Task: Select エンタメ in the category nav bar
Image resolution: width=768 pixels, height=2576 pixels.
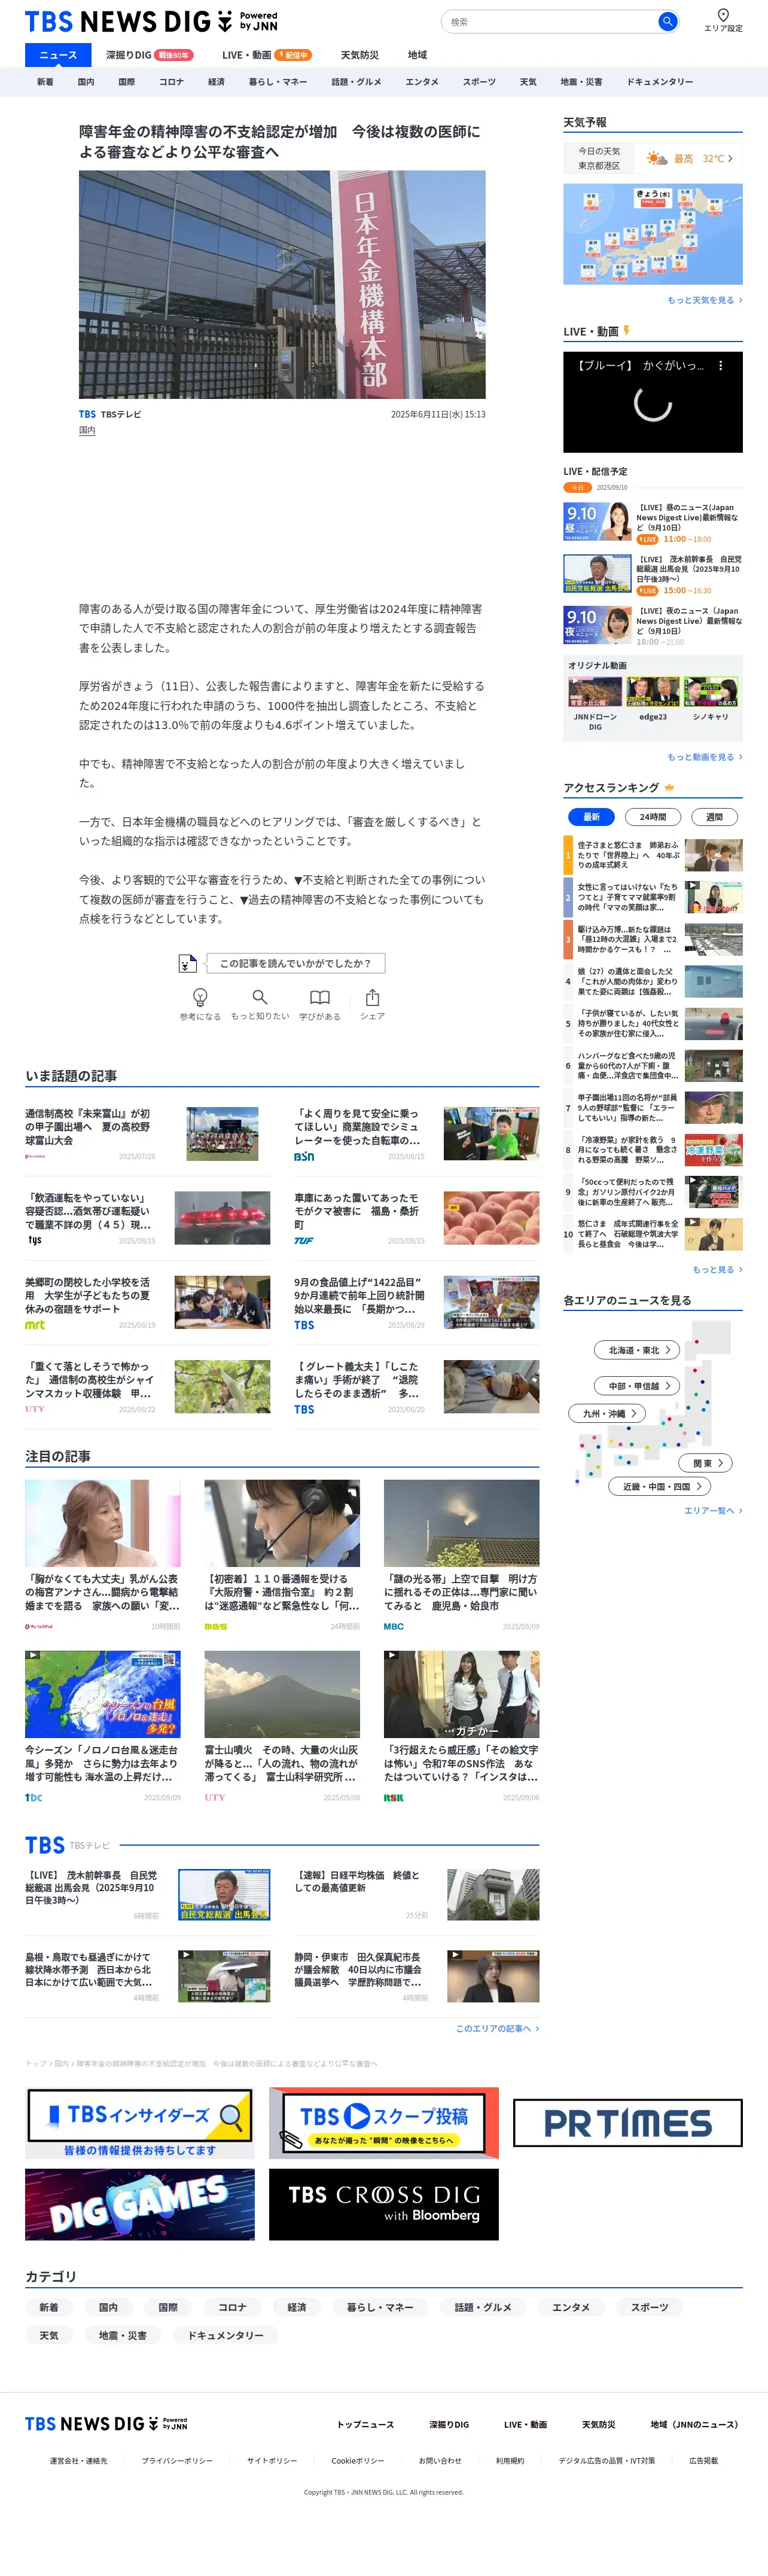Action: [x=422, y=82]
